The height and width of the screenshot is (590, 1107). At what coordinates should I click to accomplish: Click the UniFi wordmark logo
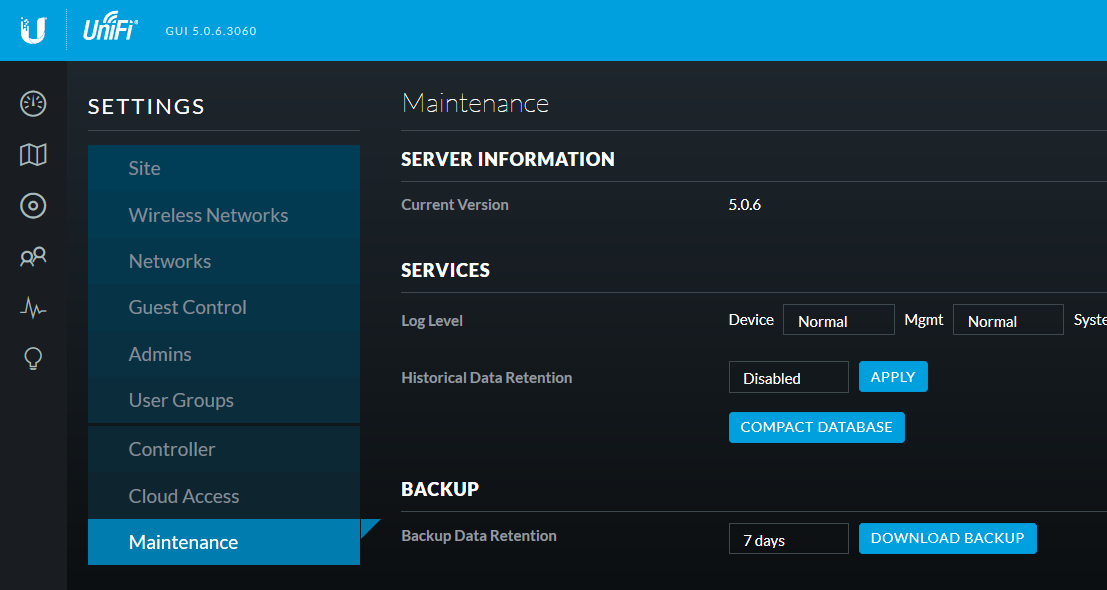click(110, 31)
